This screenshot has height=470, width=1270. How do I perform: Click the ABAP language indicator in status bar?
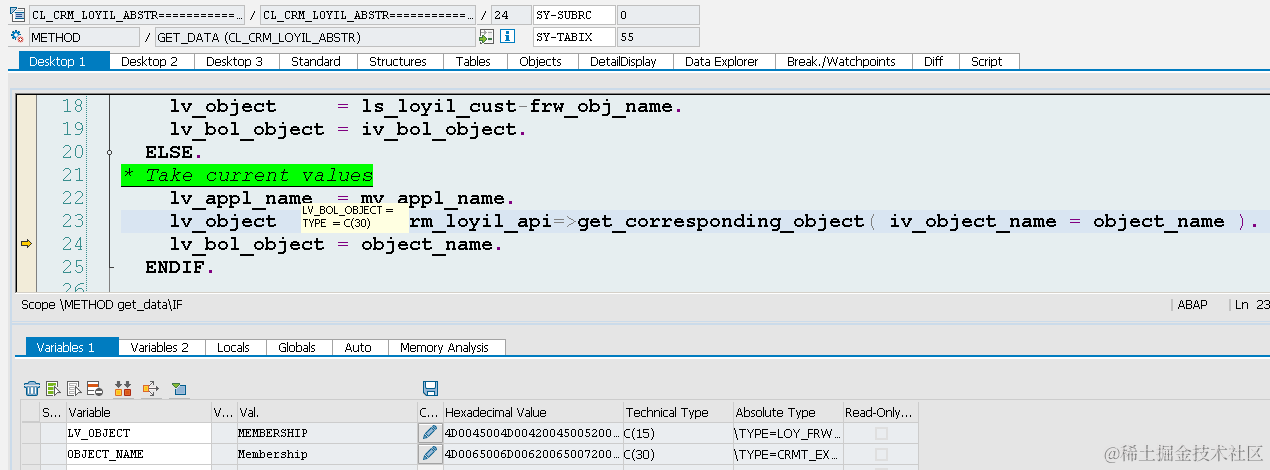point(1193,305)
